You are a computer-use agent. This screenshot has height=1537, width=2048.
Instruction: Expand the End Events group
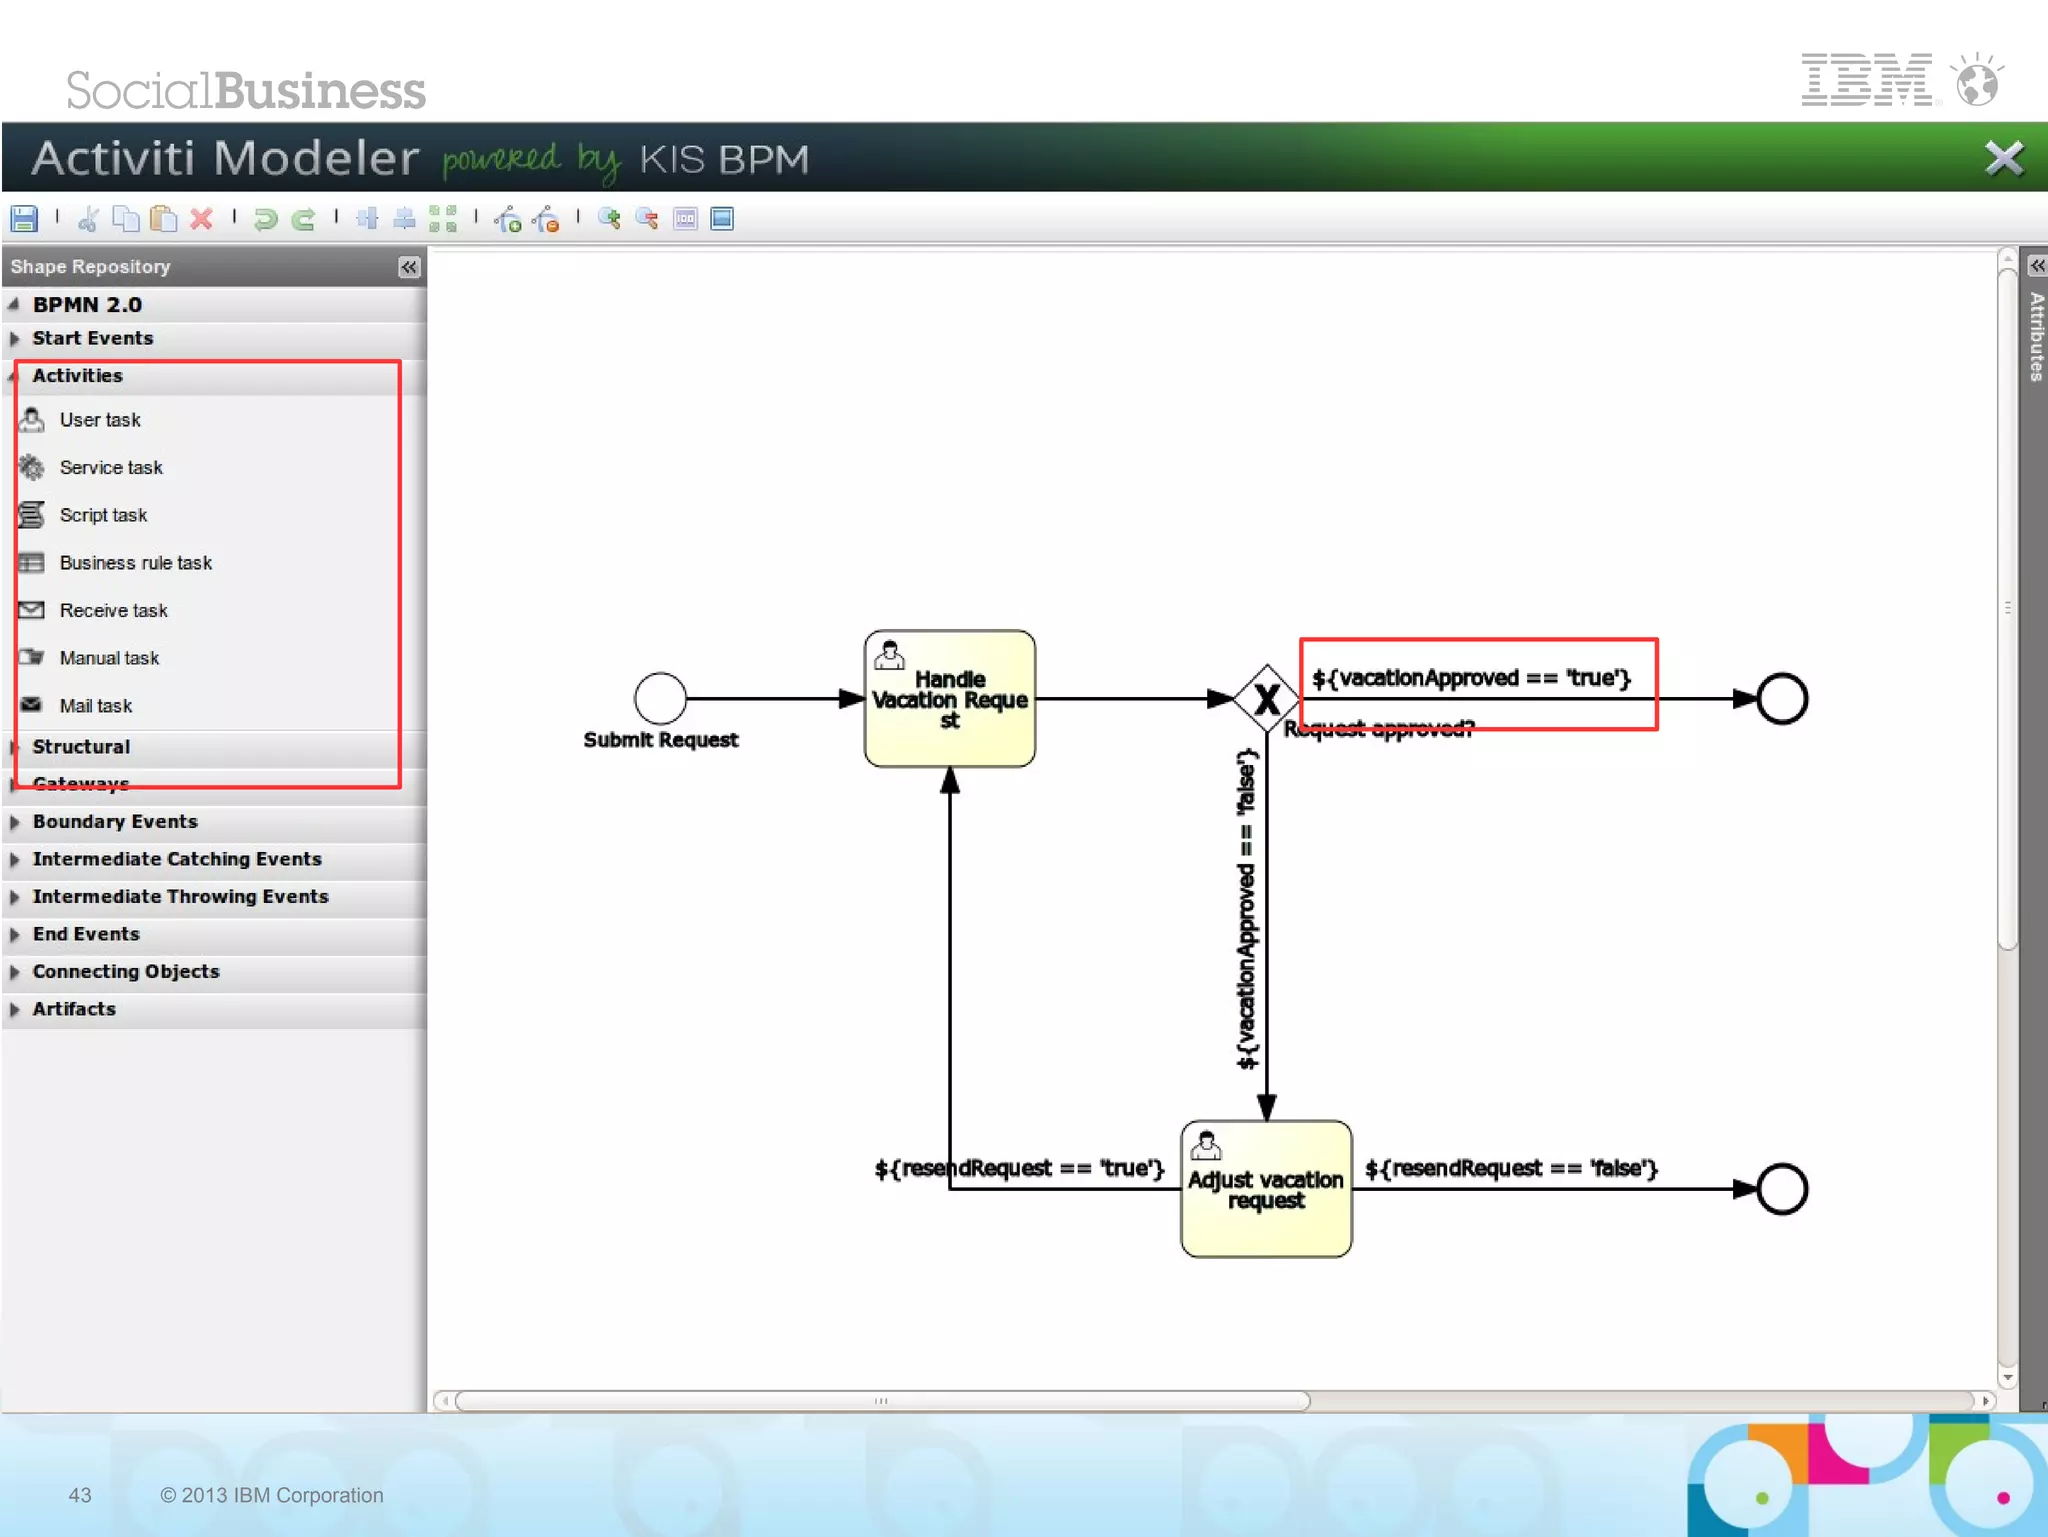[86, 934]
